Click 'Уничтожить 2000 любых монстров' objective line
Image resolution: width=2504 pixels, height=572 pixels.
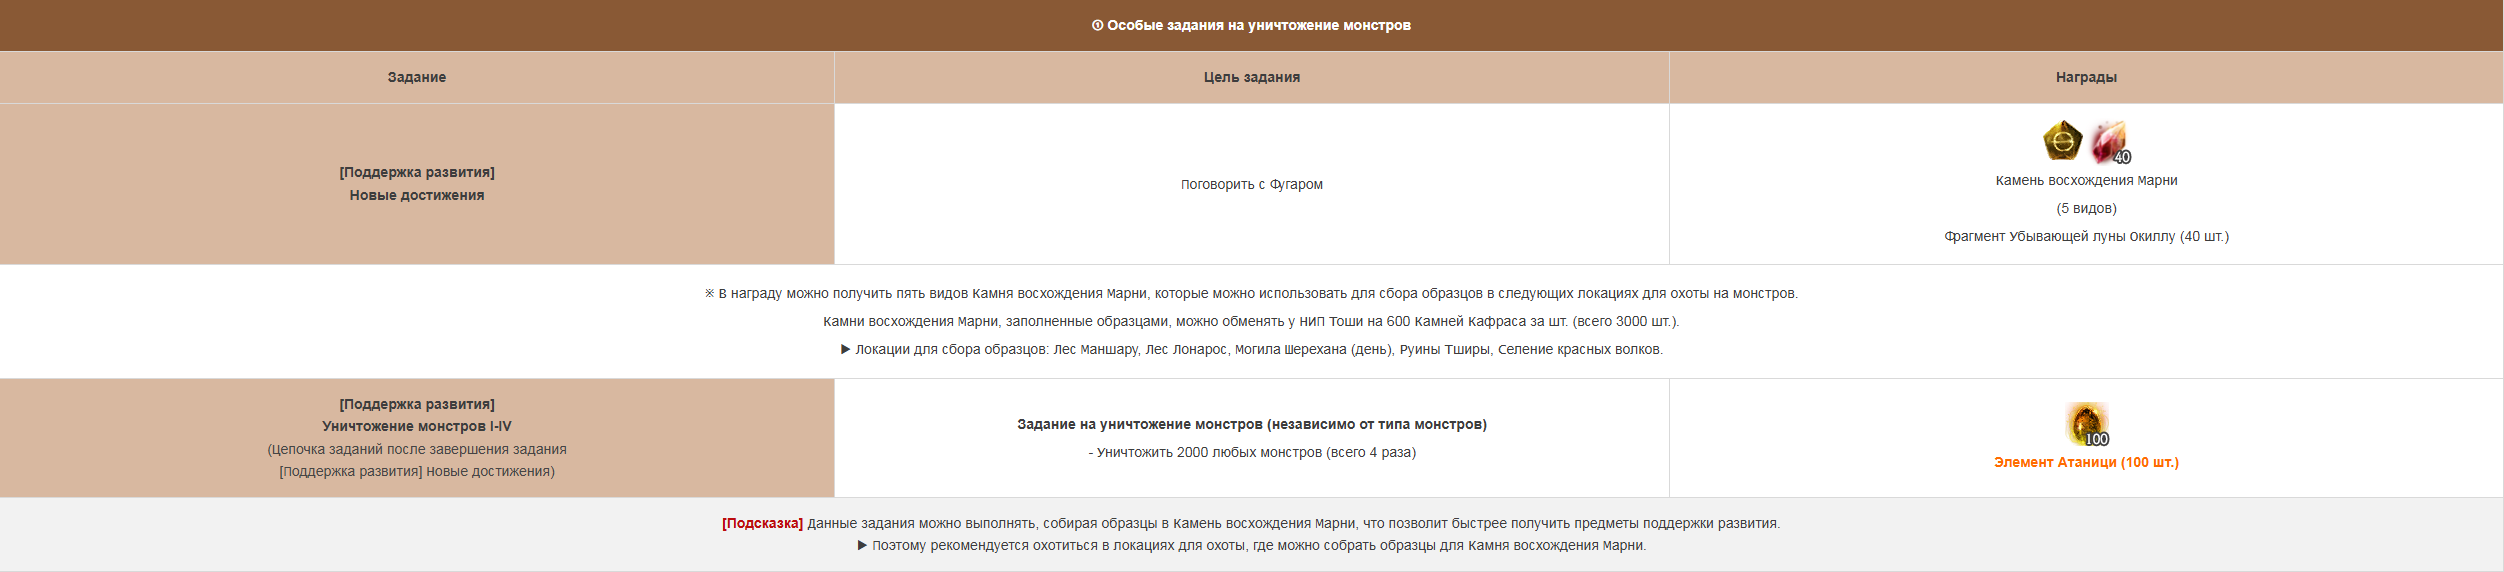(1252, 452)
